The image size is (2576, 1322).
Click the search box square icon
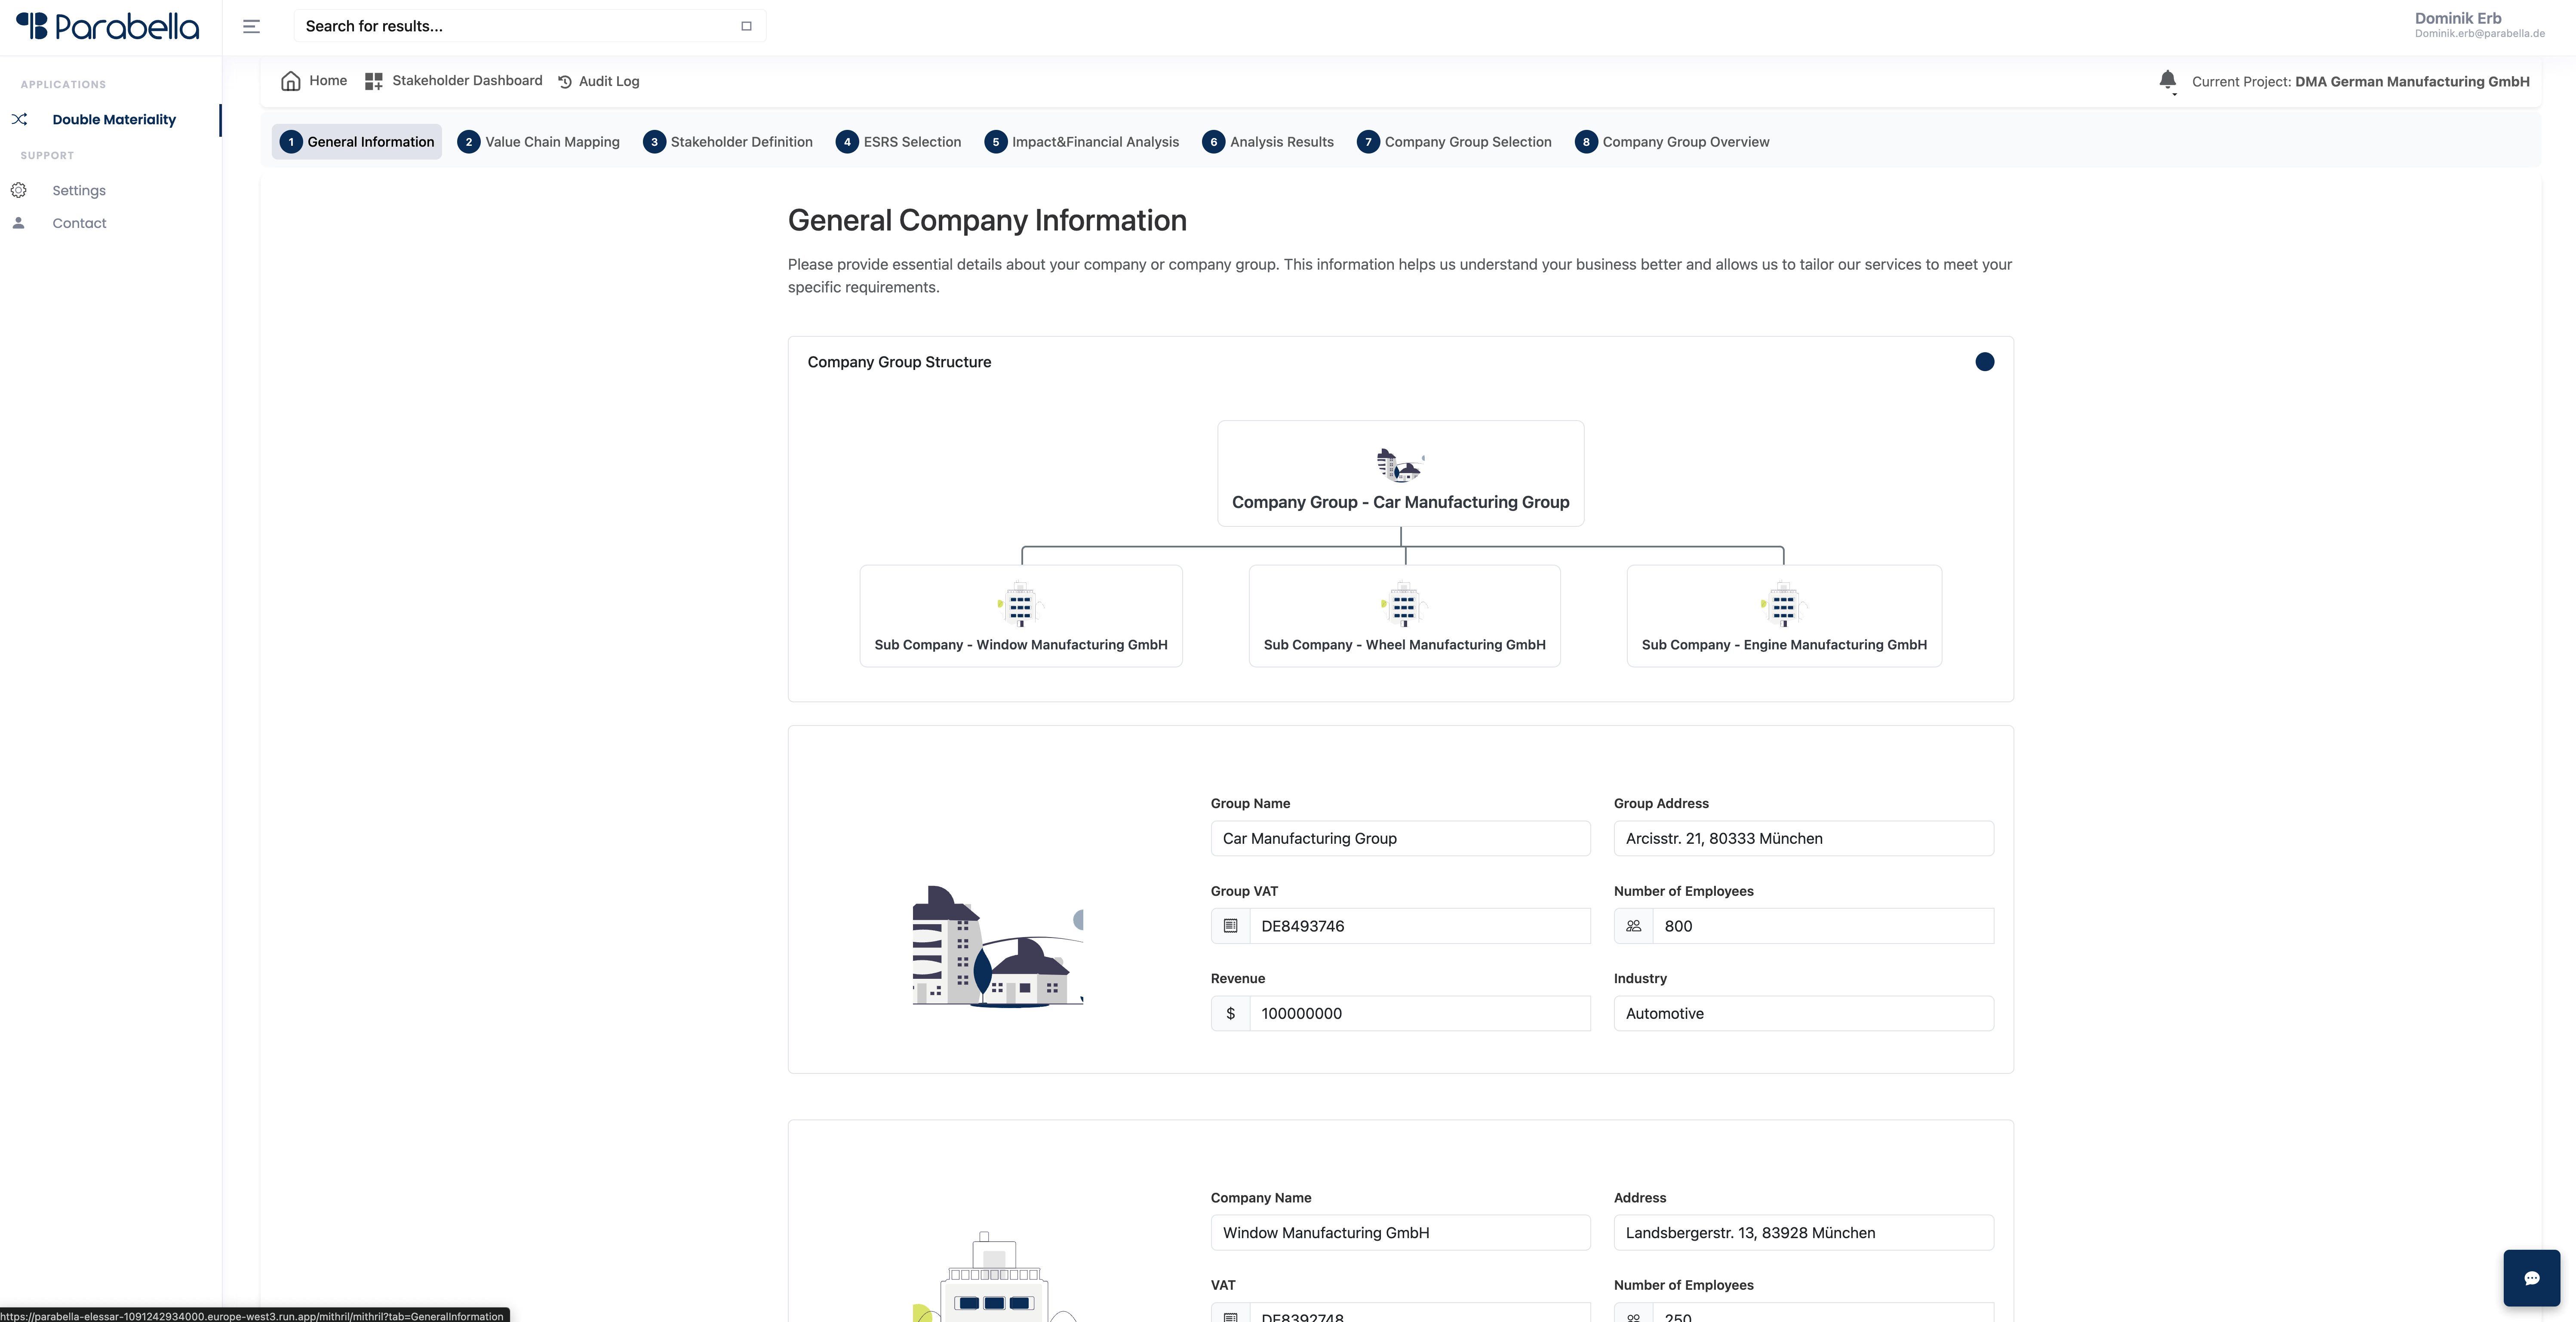point(746,26)
